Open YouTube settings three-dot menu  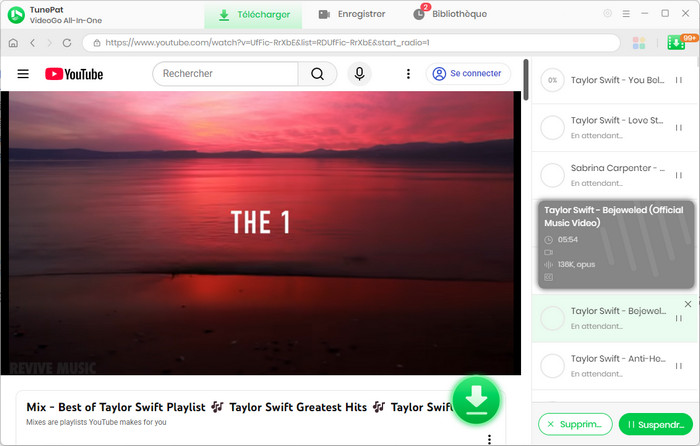pyautogui.click(x=408, y=74)
